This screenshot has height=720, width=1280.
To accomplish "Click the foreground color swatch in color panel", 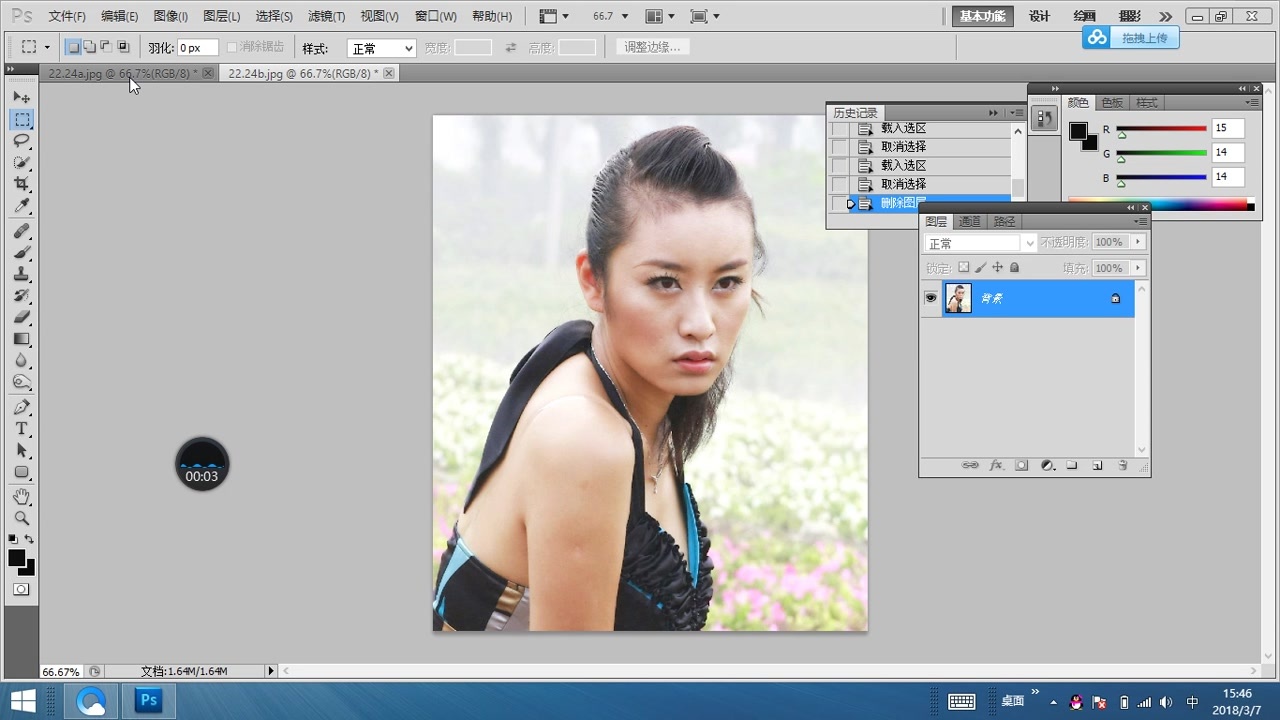I will pyautogui.click(x=1078, y=131).
